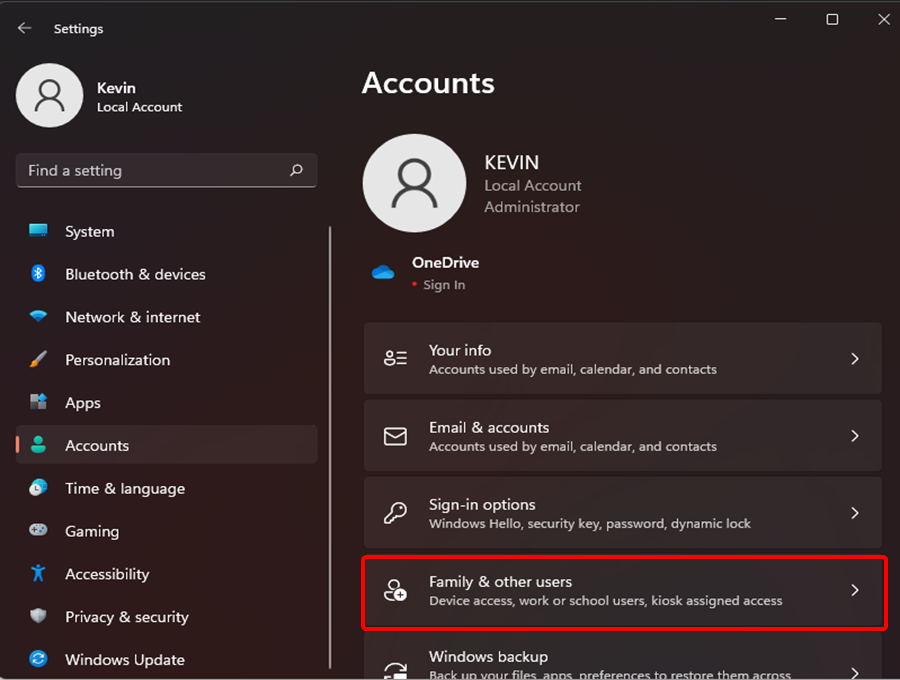
Task: Click the Gaming controller icon
Action: click(x=38, y=531)
